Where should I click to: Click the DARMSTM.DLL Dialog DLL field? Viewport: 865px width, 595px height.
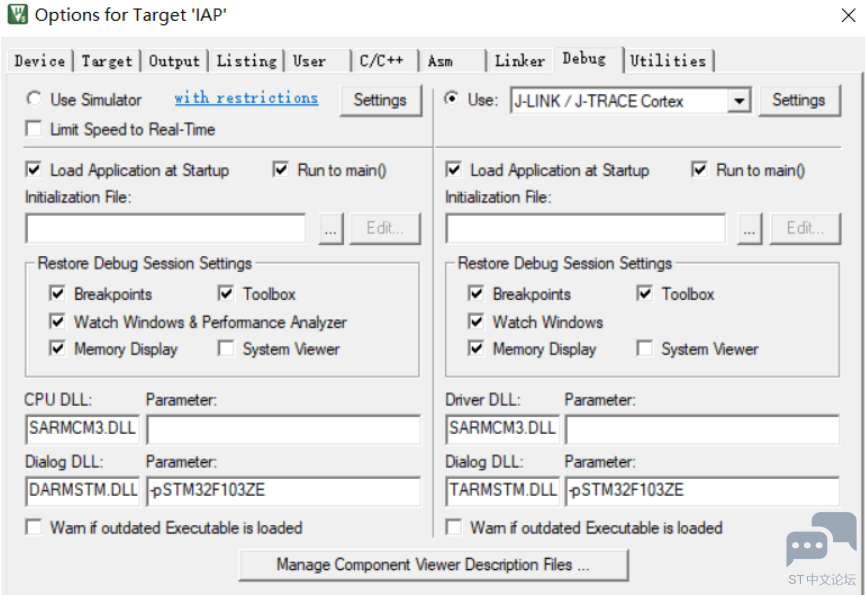(x=82, y=491)
